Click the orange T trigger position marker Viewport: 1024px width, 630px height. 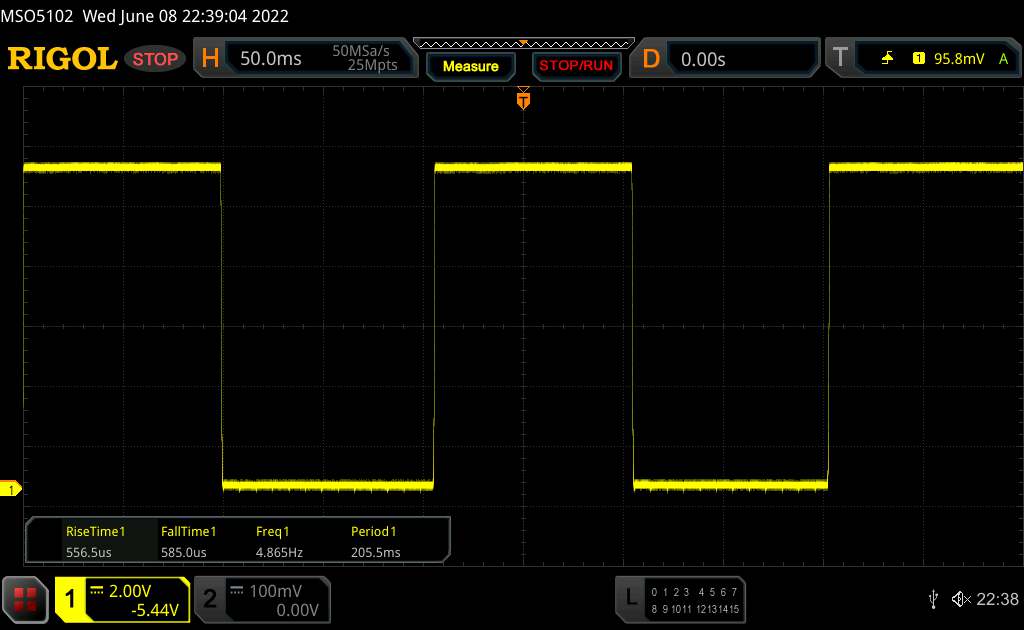[x=523, y=100]
